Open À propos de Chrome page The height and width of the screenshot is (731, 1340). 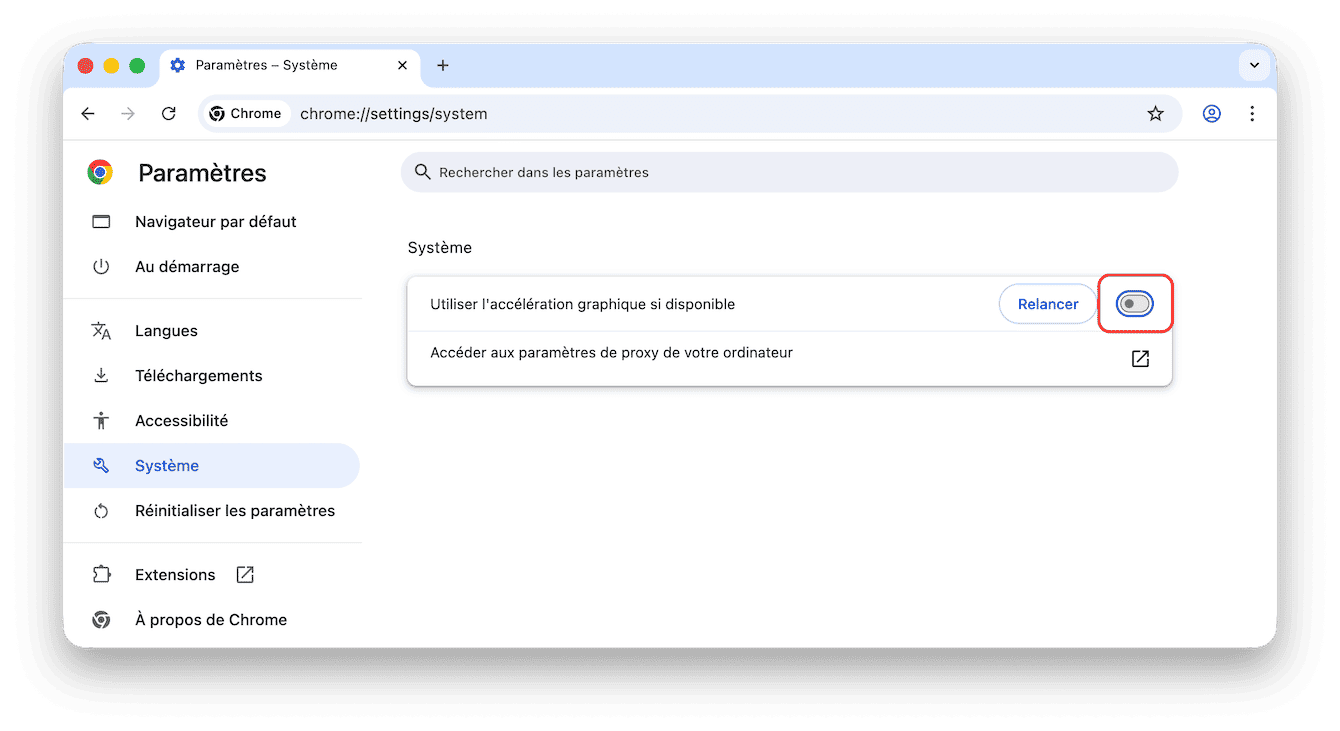(210, 620)
